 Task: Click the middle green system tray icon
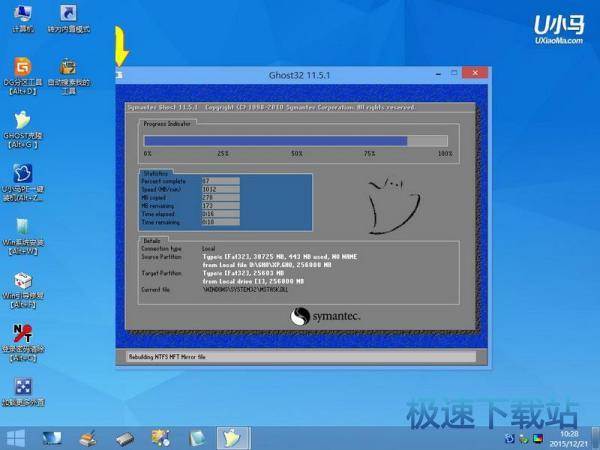pyautogui.click(x=524, y=439)
